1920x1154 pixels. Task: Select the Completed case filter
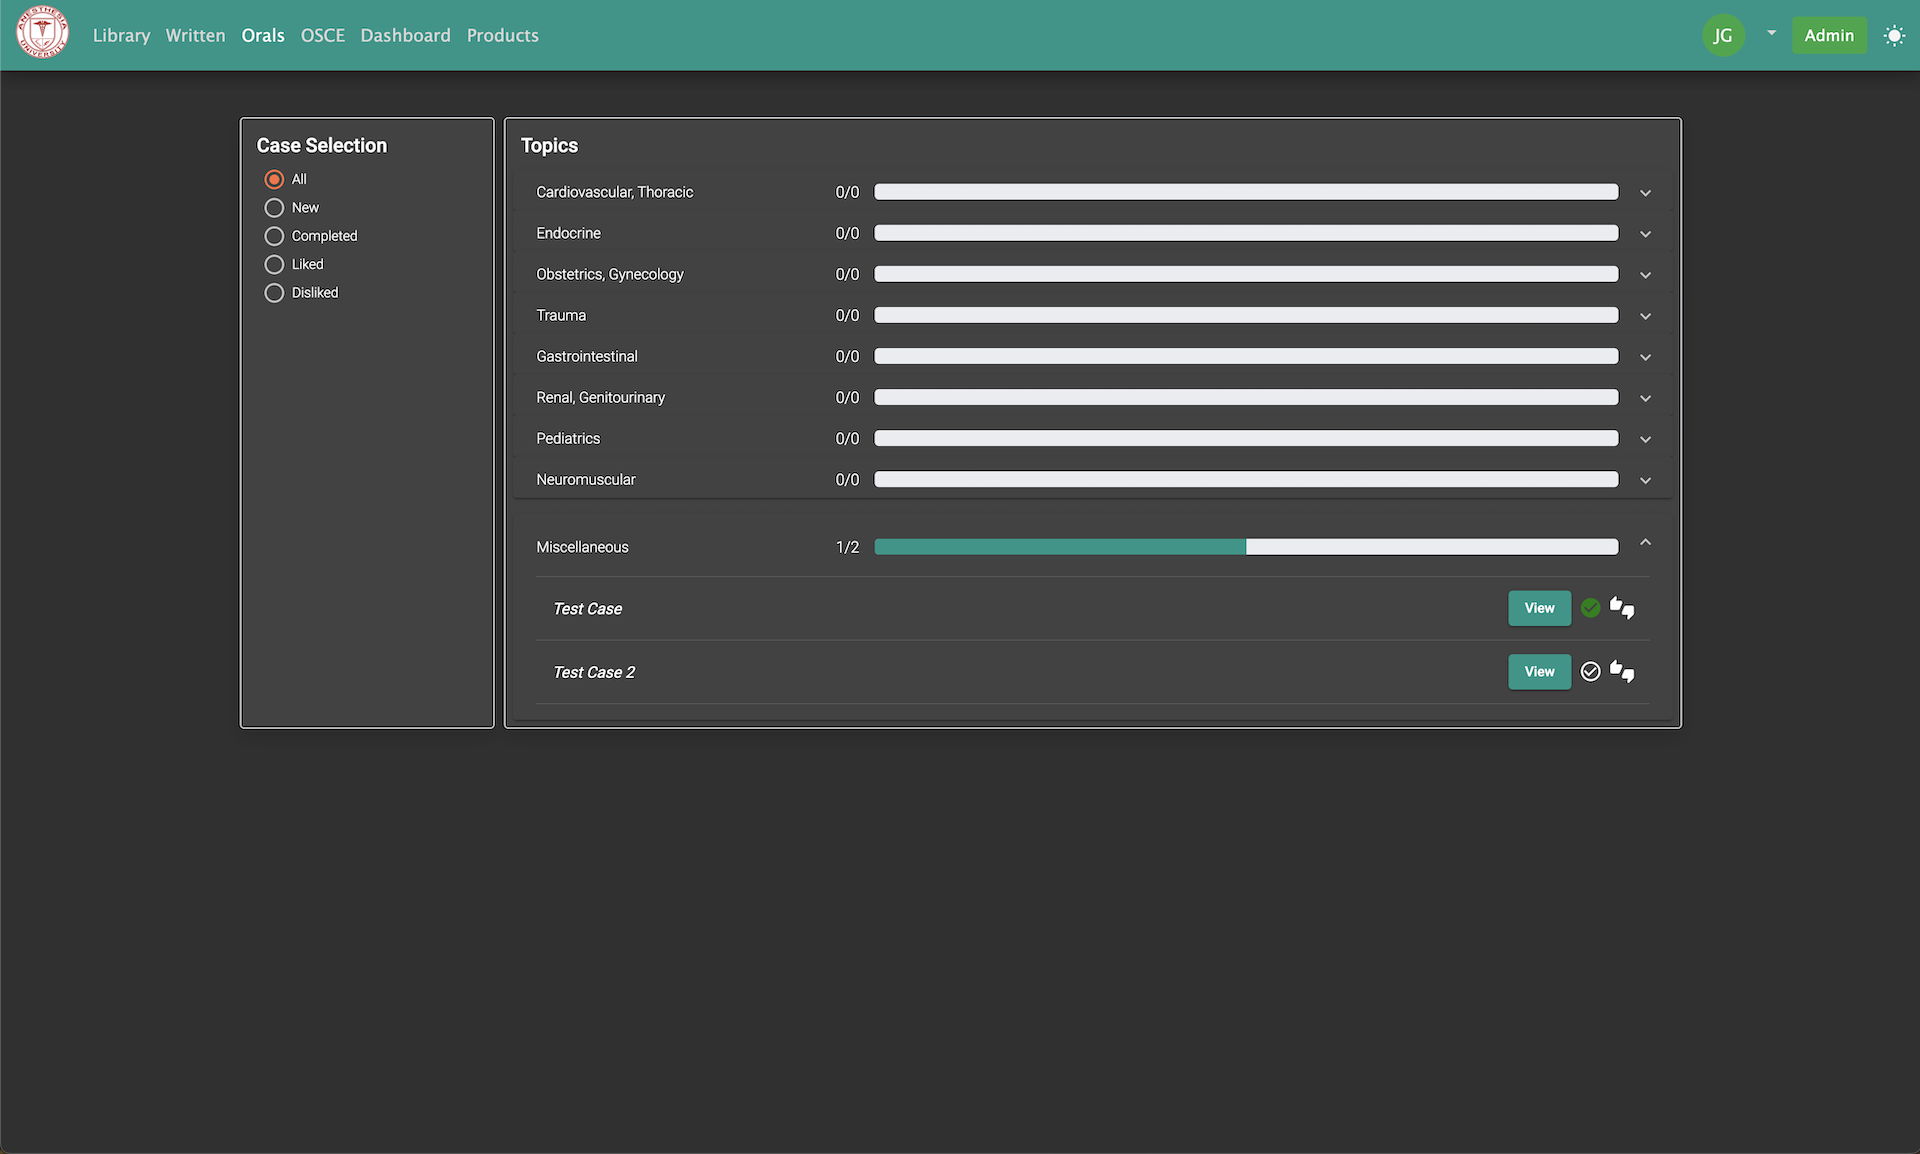(274, 236)
